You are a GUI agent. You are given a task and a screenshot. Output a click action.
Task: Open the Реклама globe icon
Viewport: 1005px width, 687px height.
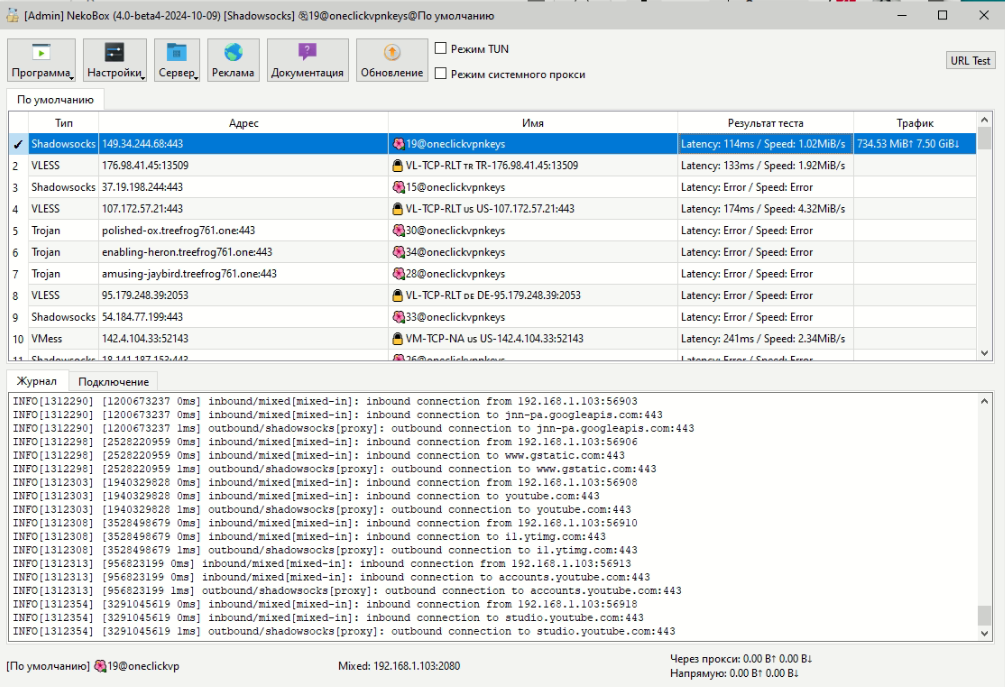tap(233, 53)
